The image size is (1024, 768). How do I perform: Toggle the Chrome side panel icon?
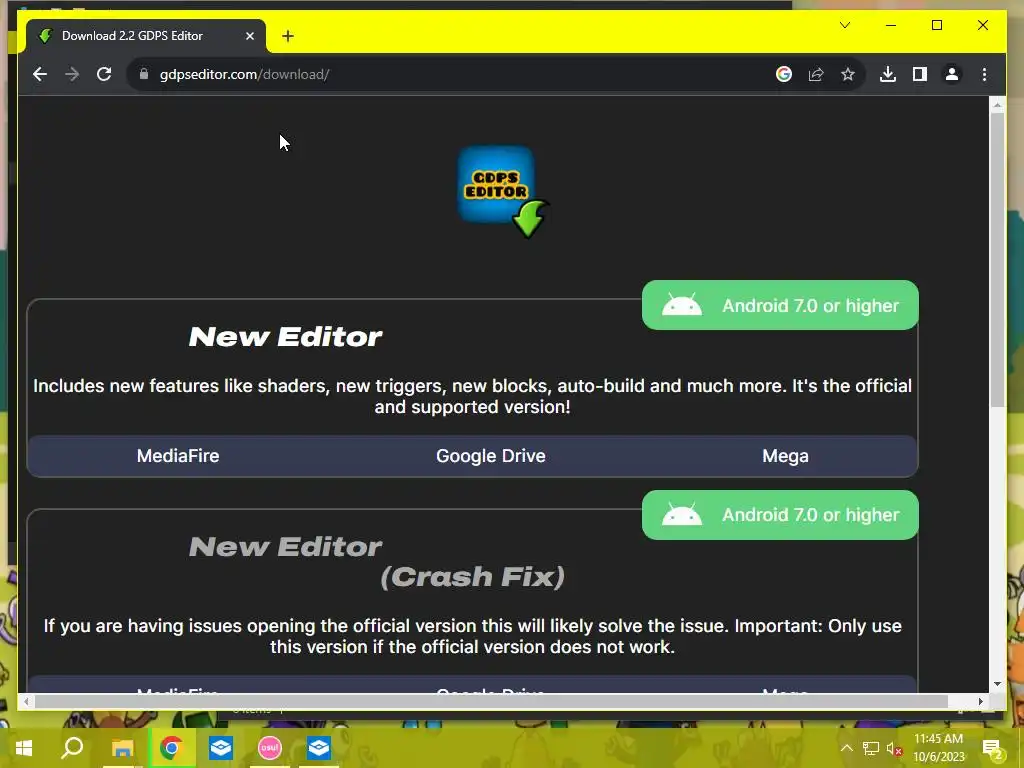(x=920, y=74)
